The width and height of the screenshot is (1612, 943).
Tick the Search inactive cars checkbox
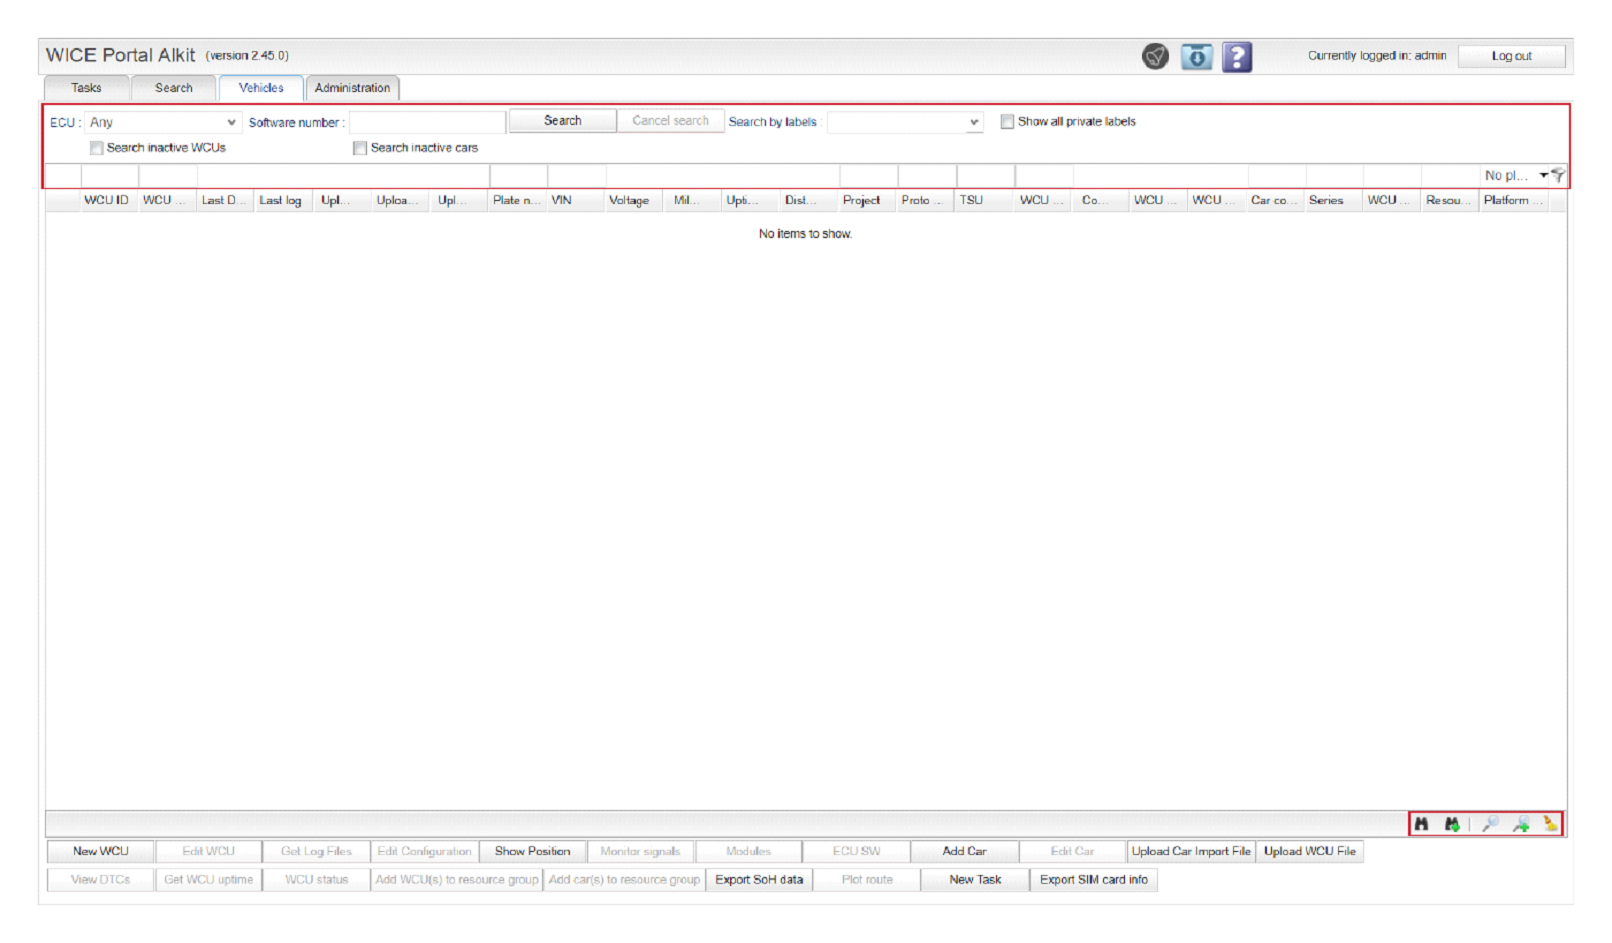click(360, 148)
